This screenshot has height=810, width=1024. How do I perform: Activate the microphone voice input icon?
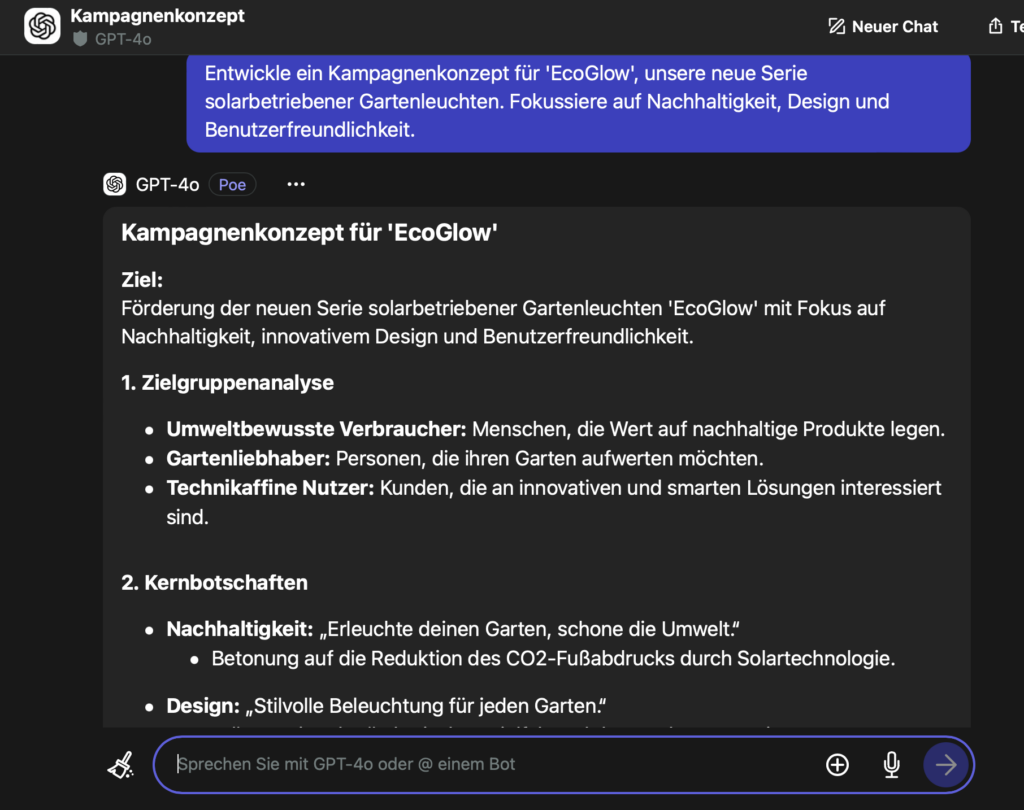pos(891,765)
